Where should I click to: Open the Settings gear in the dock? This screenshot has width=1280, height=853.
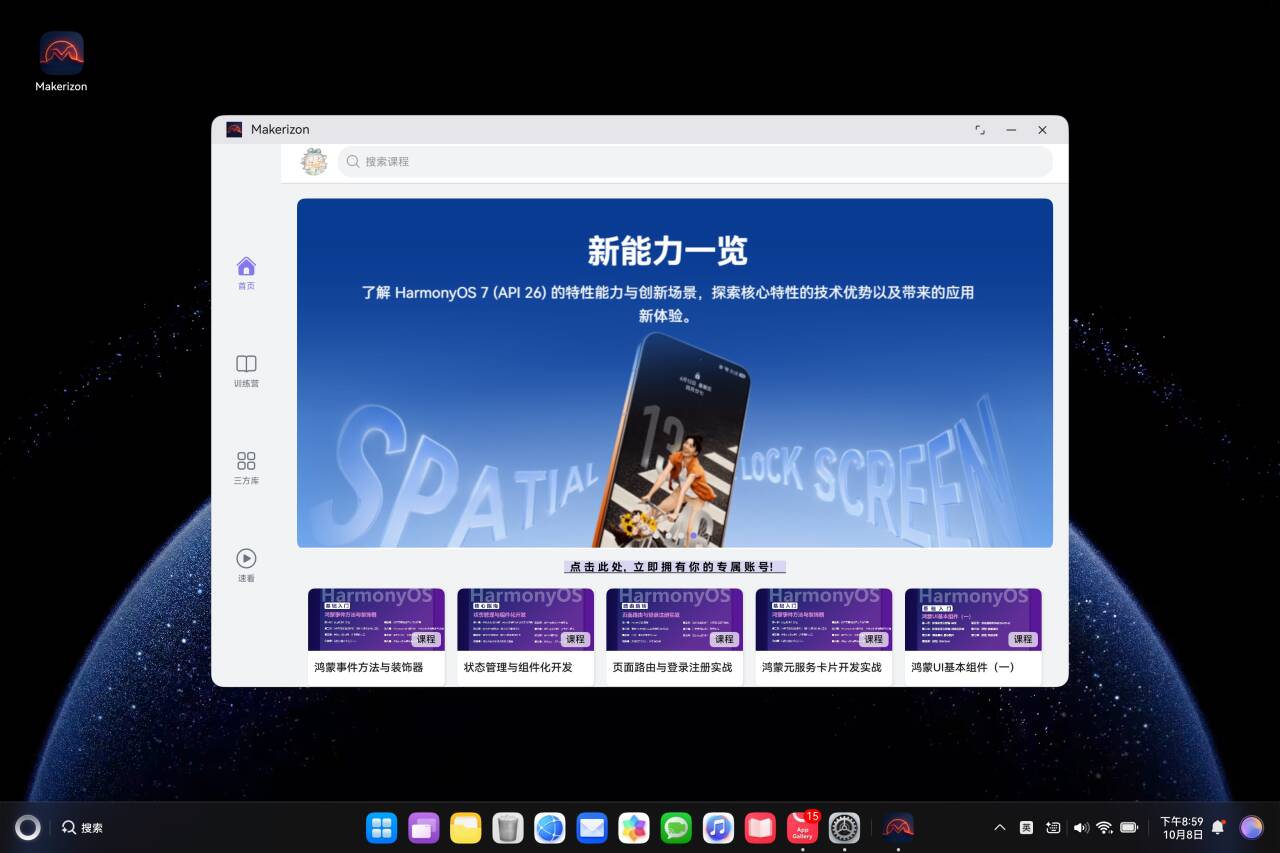click(x=845, y=827)
